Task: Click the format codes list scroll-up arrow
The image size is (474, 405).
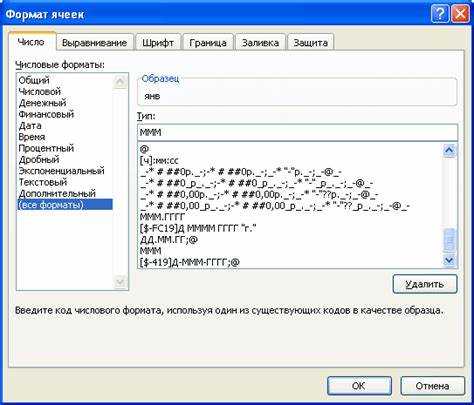Action: (x=449, y=150)
